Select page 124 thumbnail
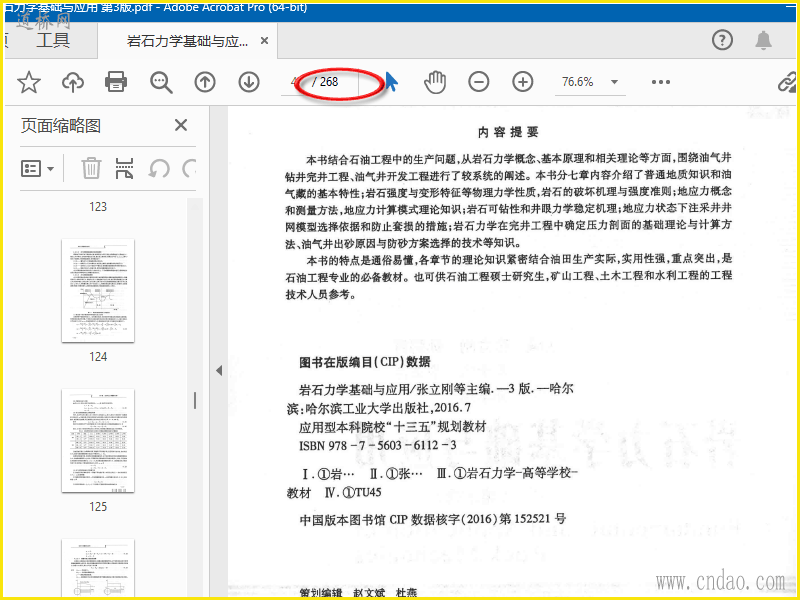800x600 pixels. pyautogui.click(x=98, y=291)
